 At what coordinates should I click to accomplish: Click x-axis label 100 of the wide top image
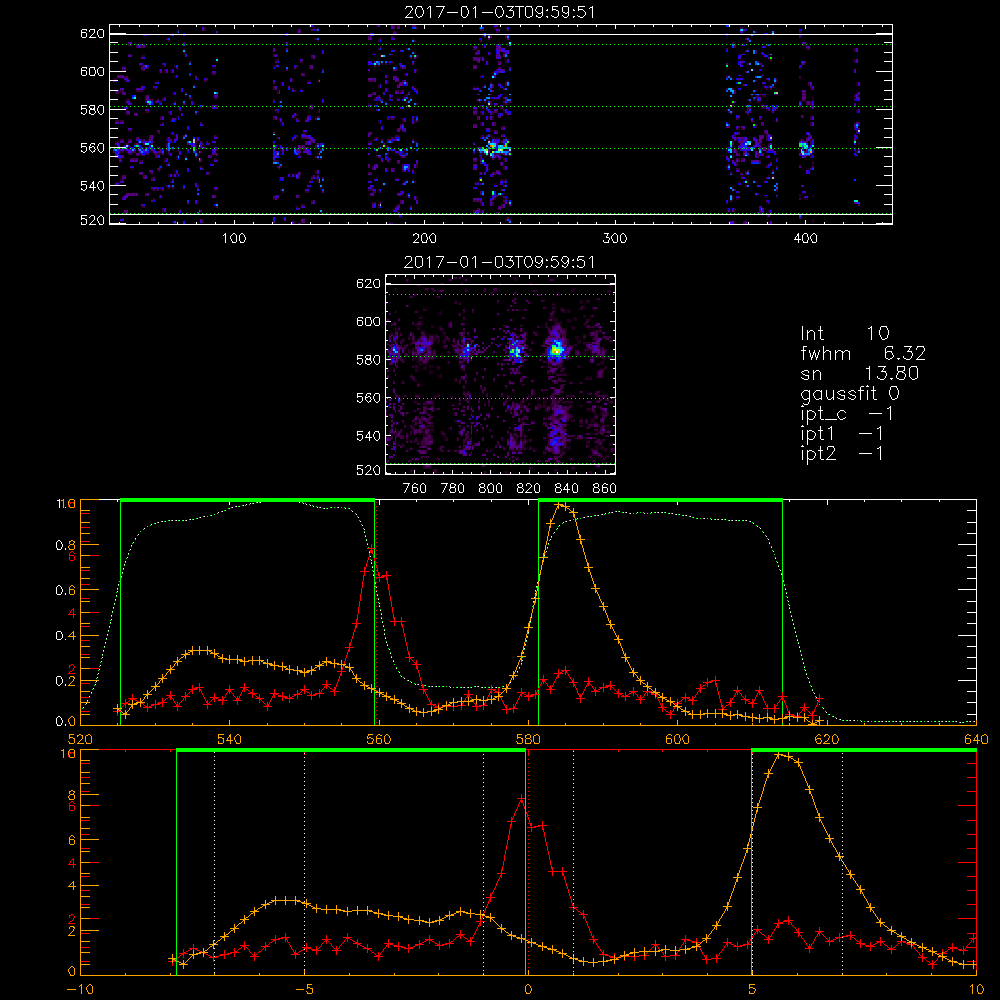(234, 239)
